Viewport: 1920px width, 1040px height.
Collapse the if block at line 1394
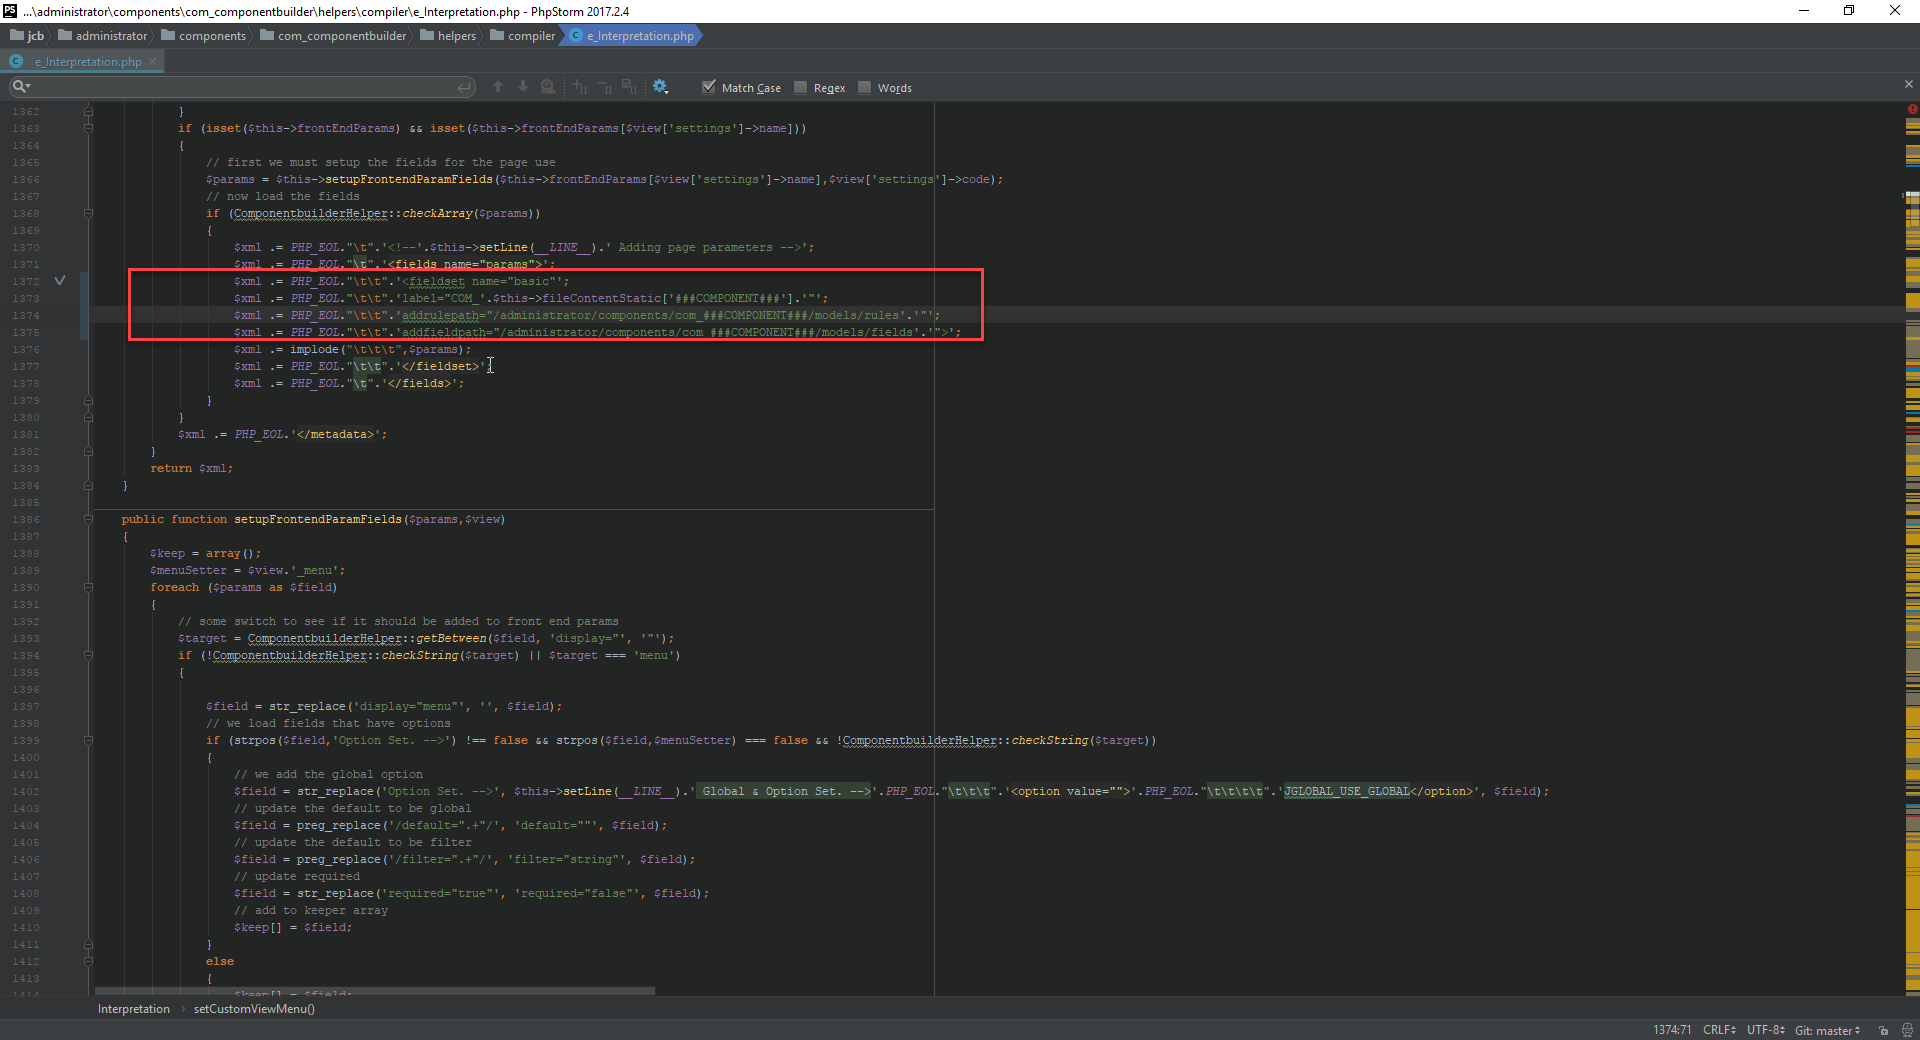[x=88, y=655]
